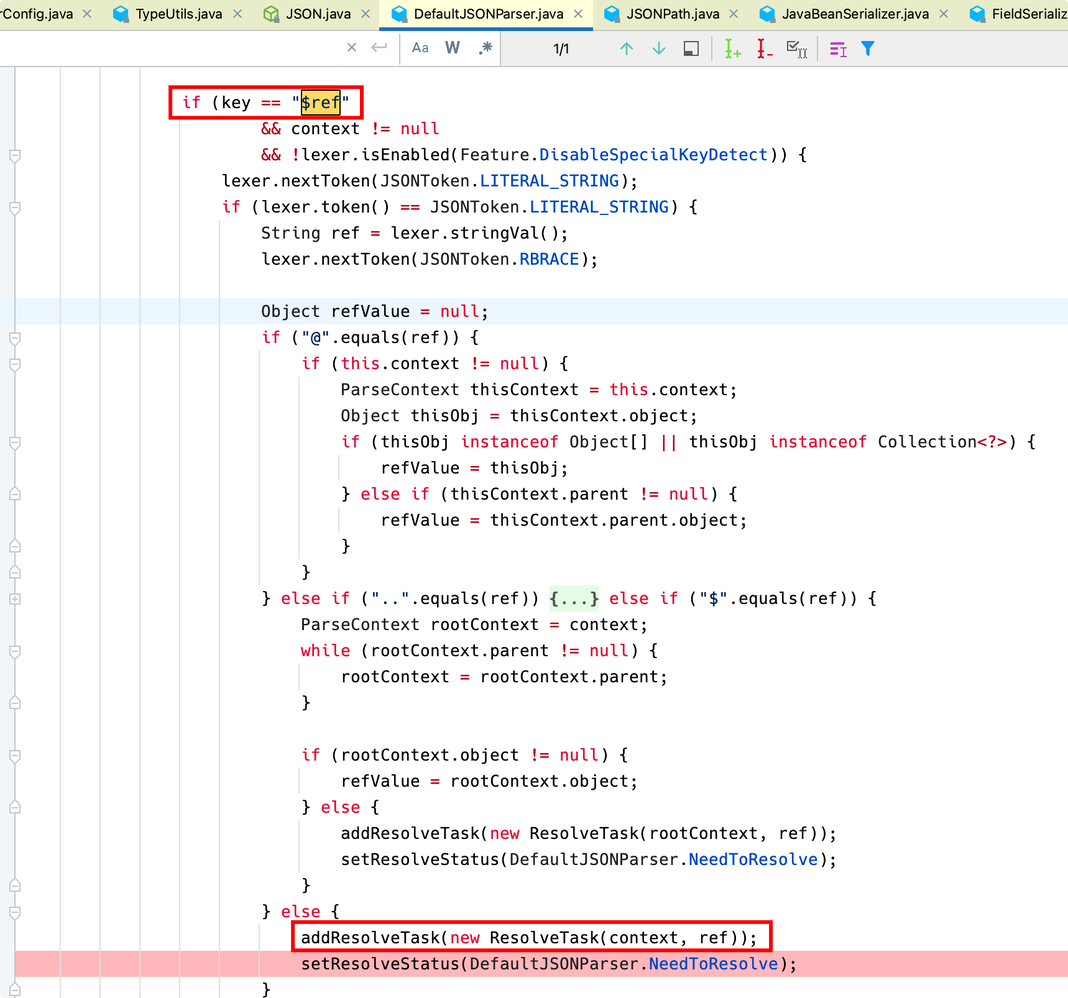This screenshot has height=998, width=1068.
Task: Click 'lexer.nextToken(JSONToken.LITERAL_STRING);' line
Action: click(430, 181)
